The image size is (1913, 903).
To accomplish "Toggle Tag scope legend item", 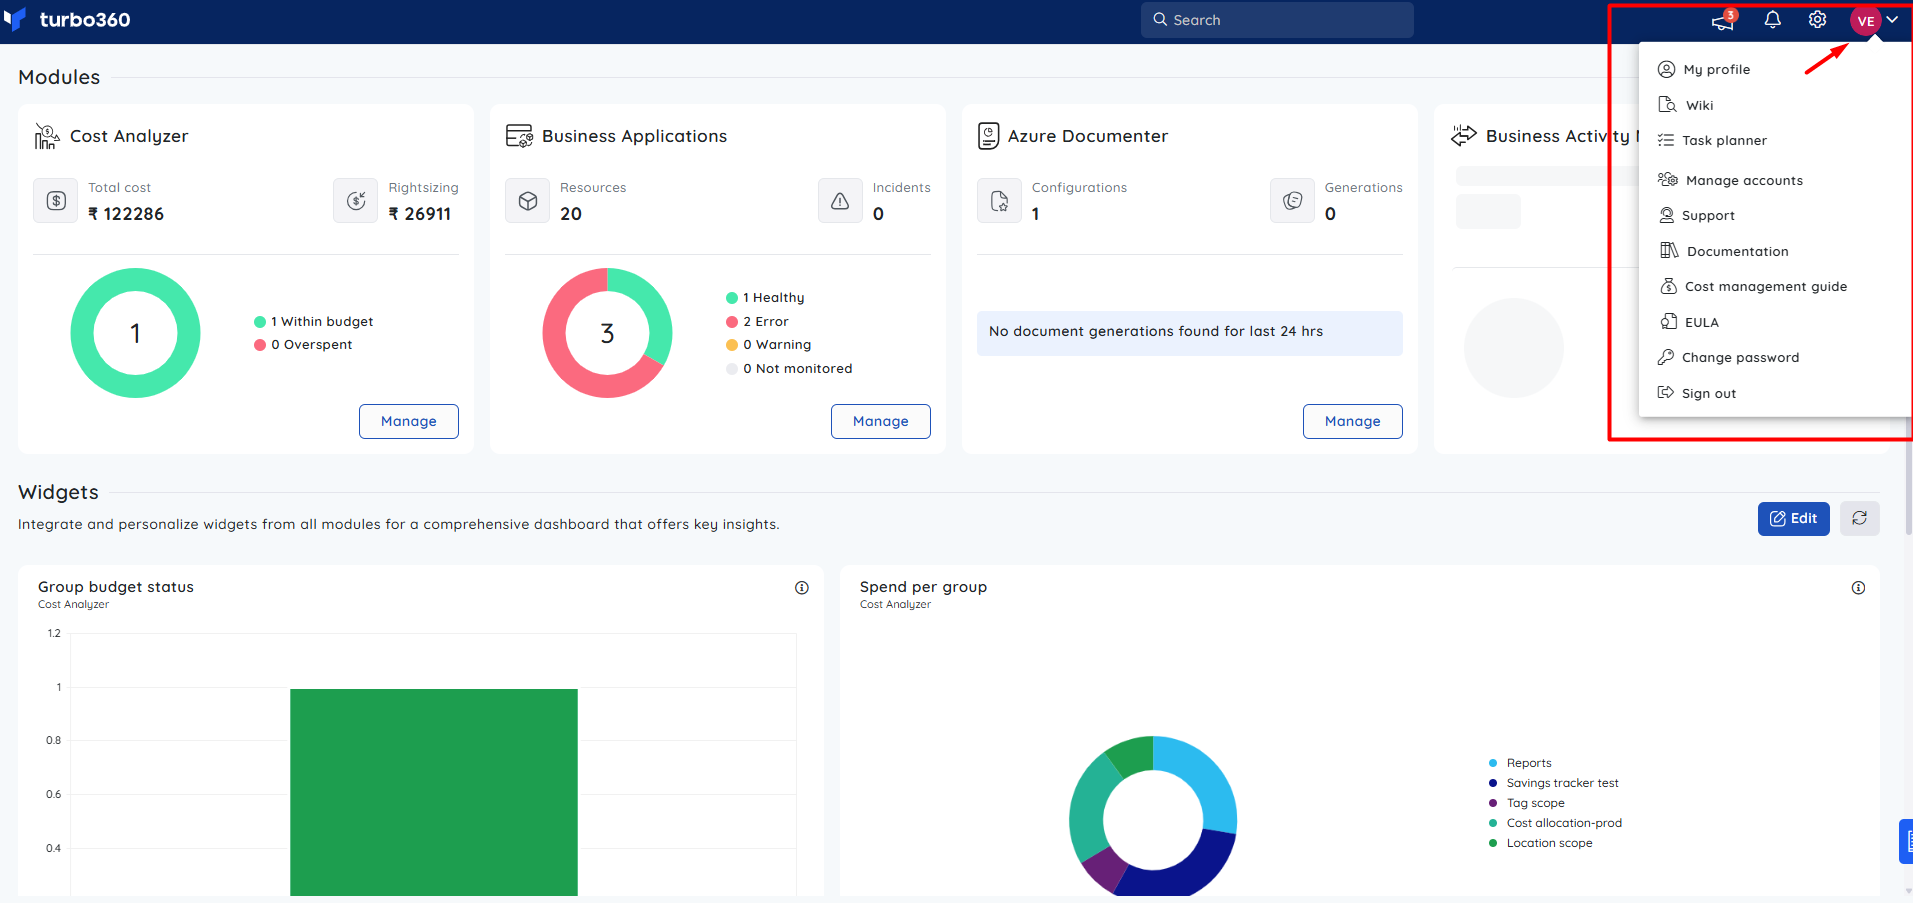I will click(1526, 803).
